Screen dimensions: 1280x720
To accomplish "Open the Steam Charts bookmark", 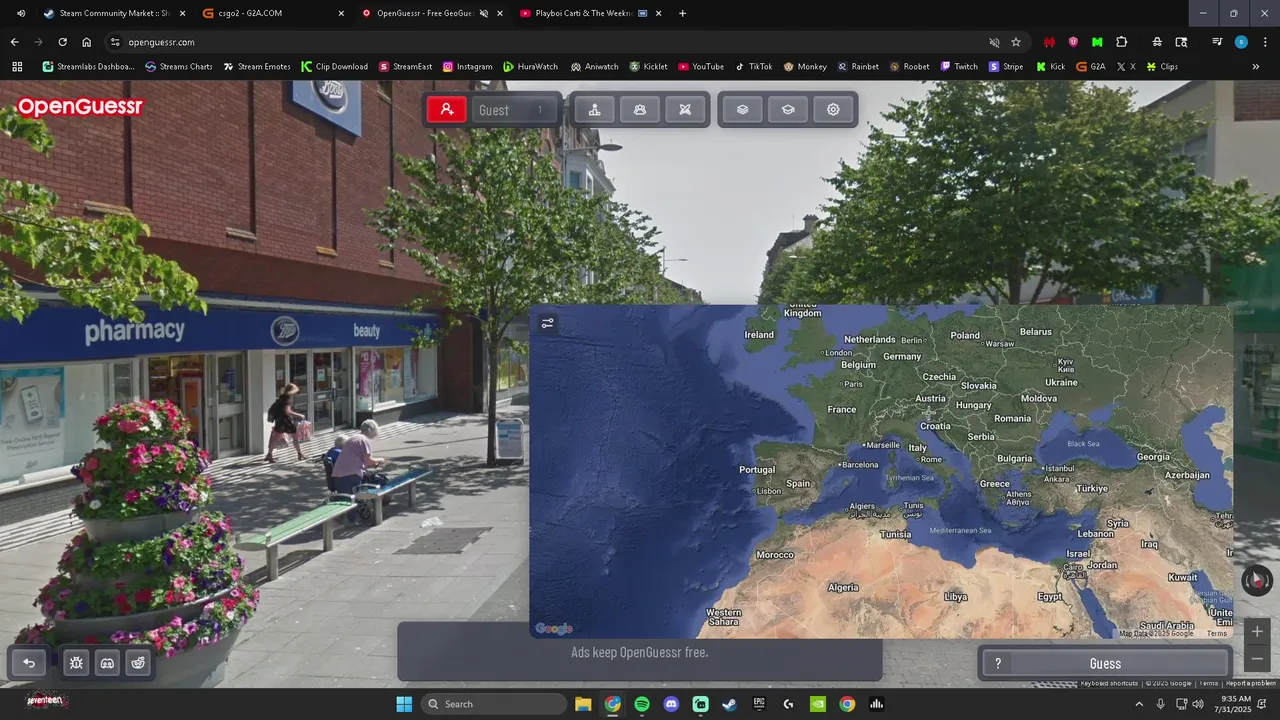I will pyautogui.click(x=179, y=67).
